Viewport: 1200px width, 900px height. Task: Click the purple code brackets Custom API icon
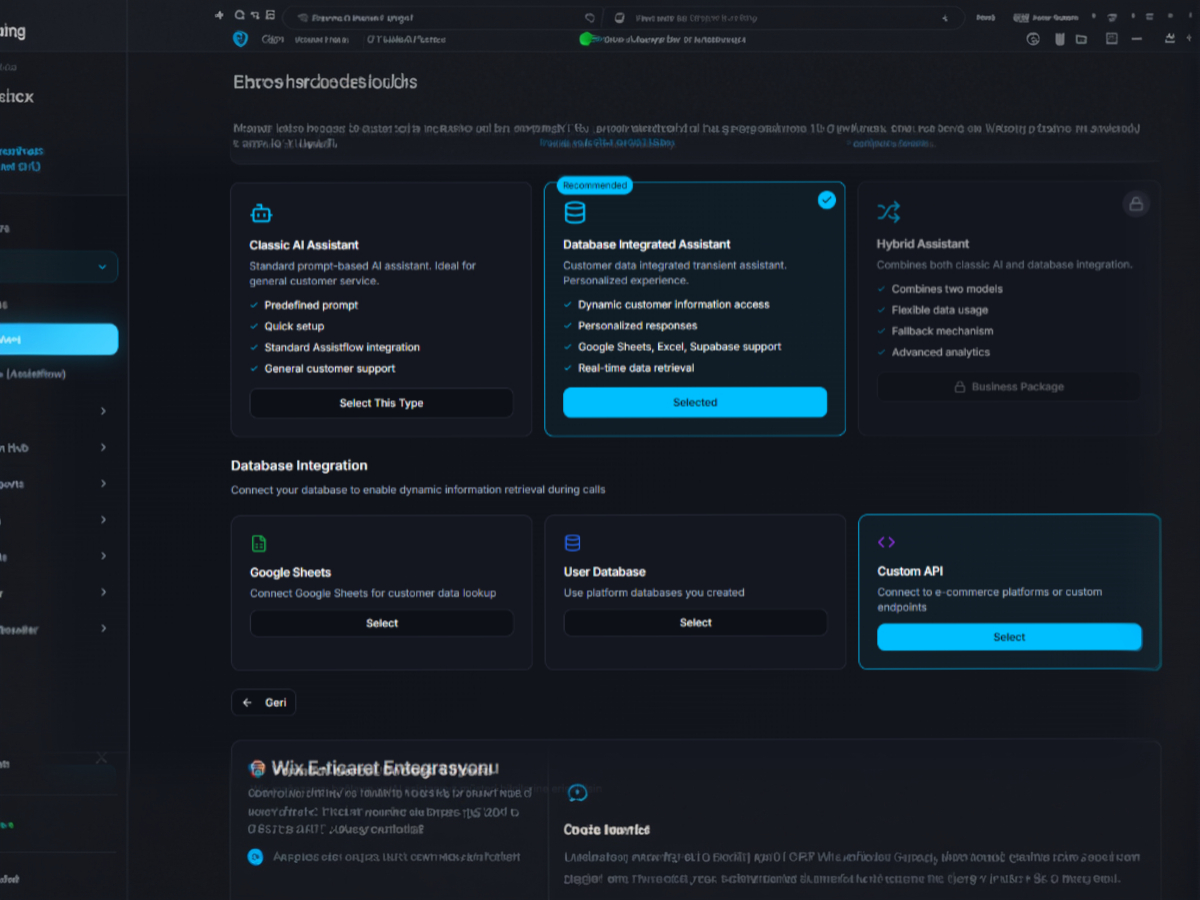[x=886, y=542]
